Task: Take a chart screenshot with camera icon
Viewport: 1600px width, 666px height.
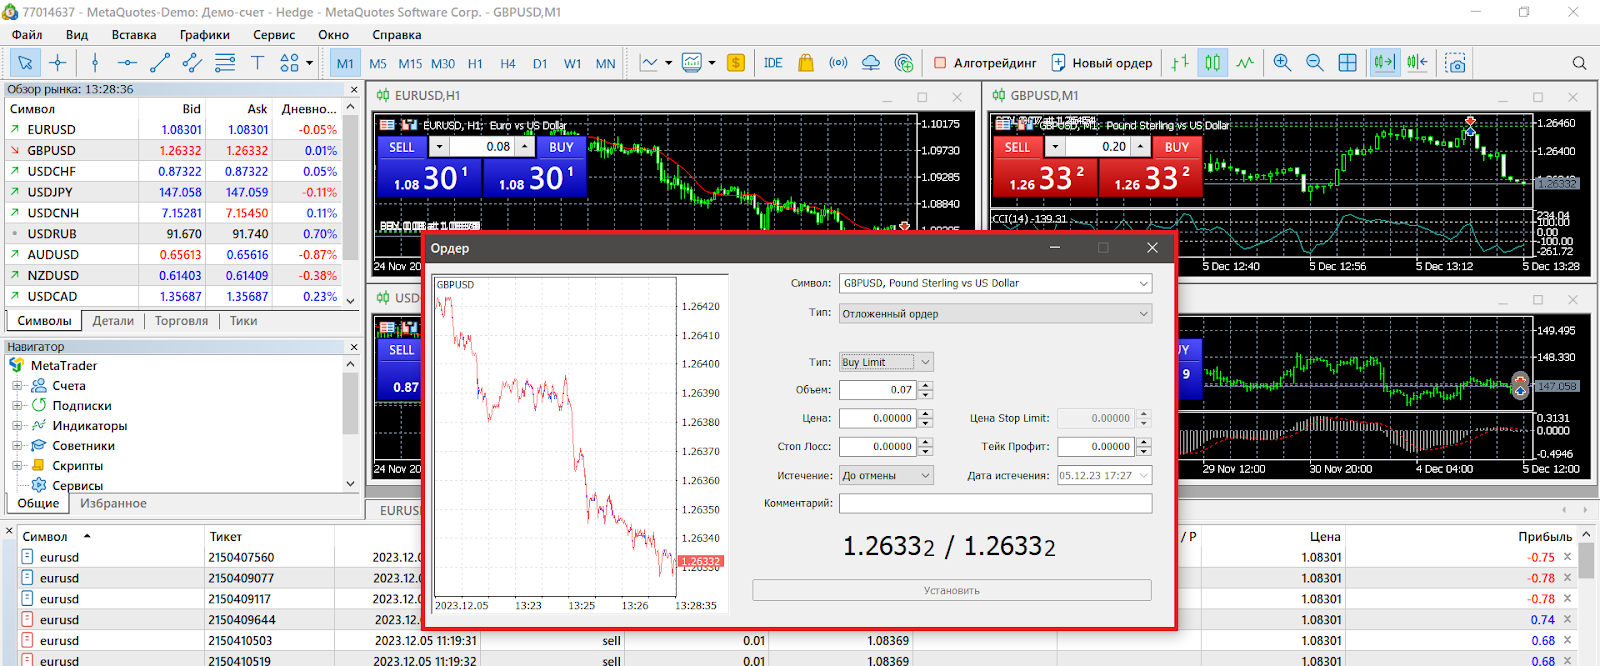Action: tap(1456, 63)
